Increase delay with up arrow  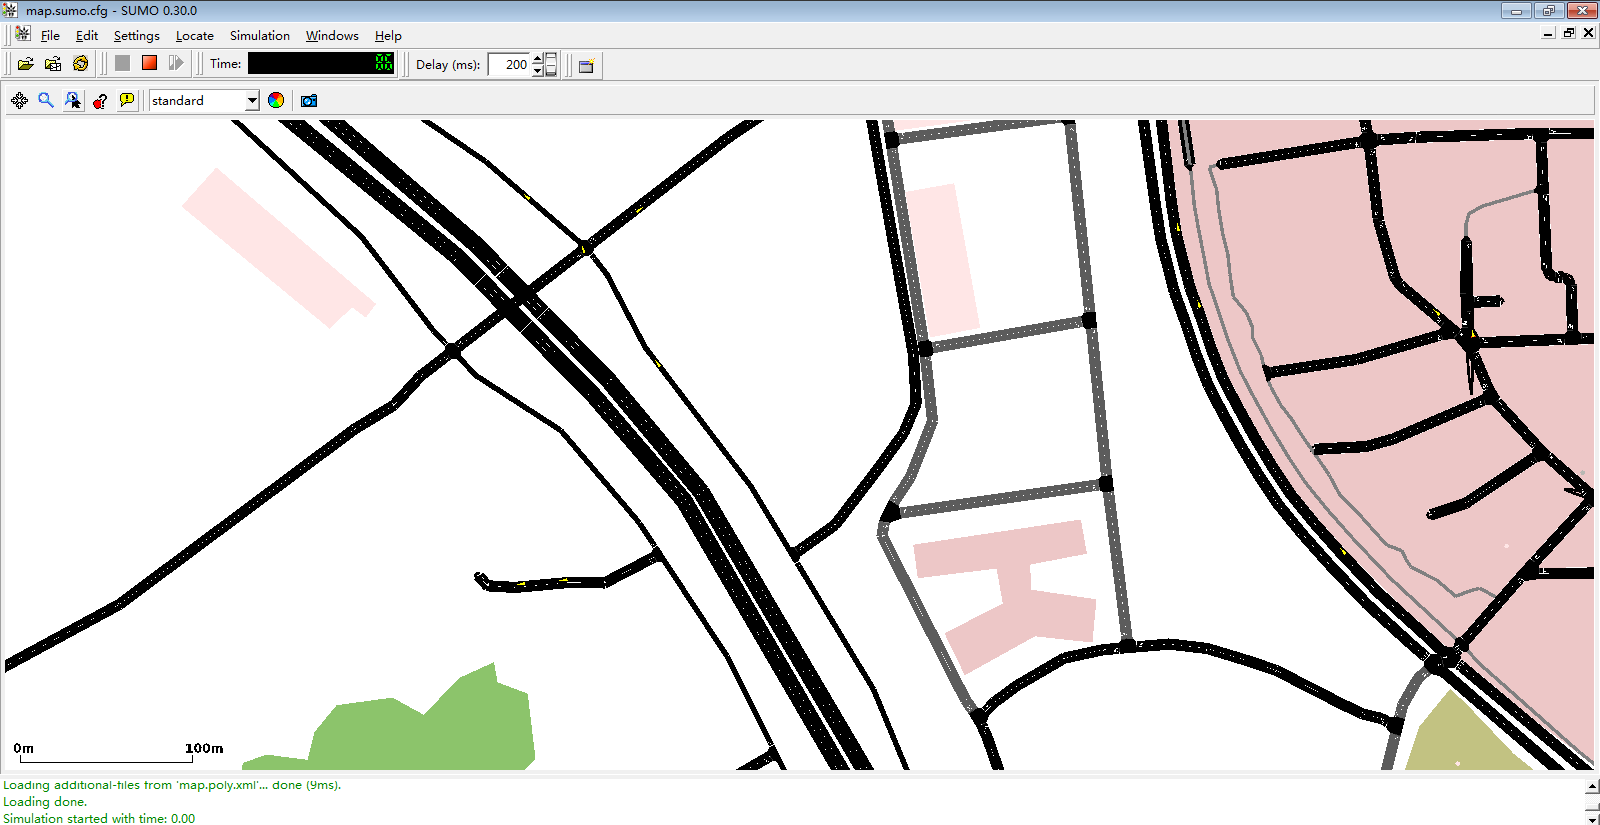(537, 58)
